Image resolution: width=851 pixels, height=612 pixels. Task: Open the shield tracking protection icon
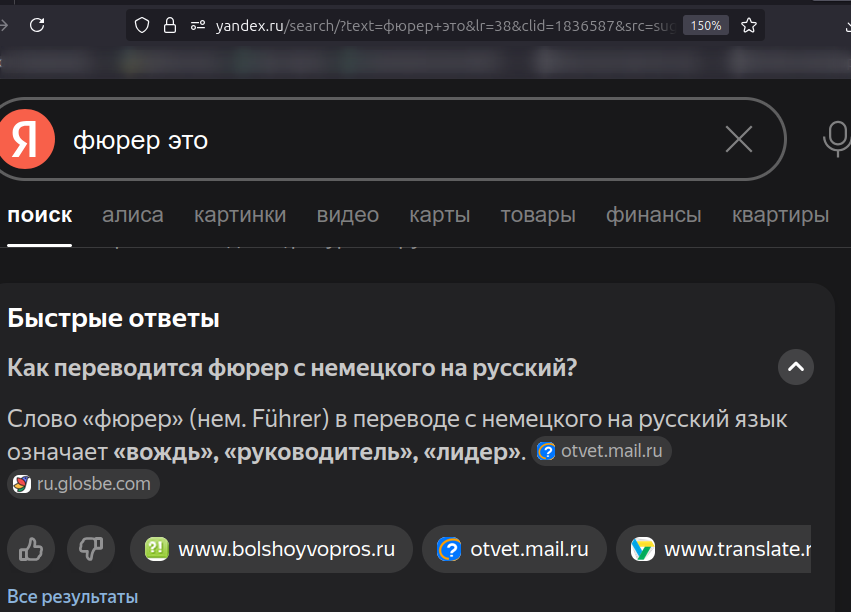[x=142, y=25]
